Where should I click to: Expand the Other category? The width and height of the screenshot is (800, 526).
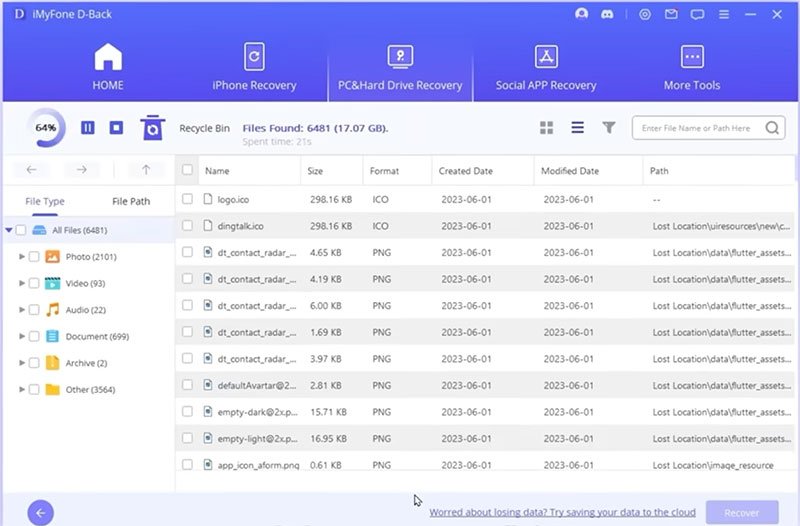21,389
